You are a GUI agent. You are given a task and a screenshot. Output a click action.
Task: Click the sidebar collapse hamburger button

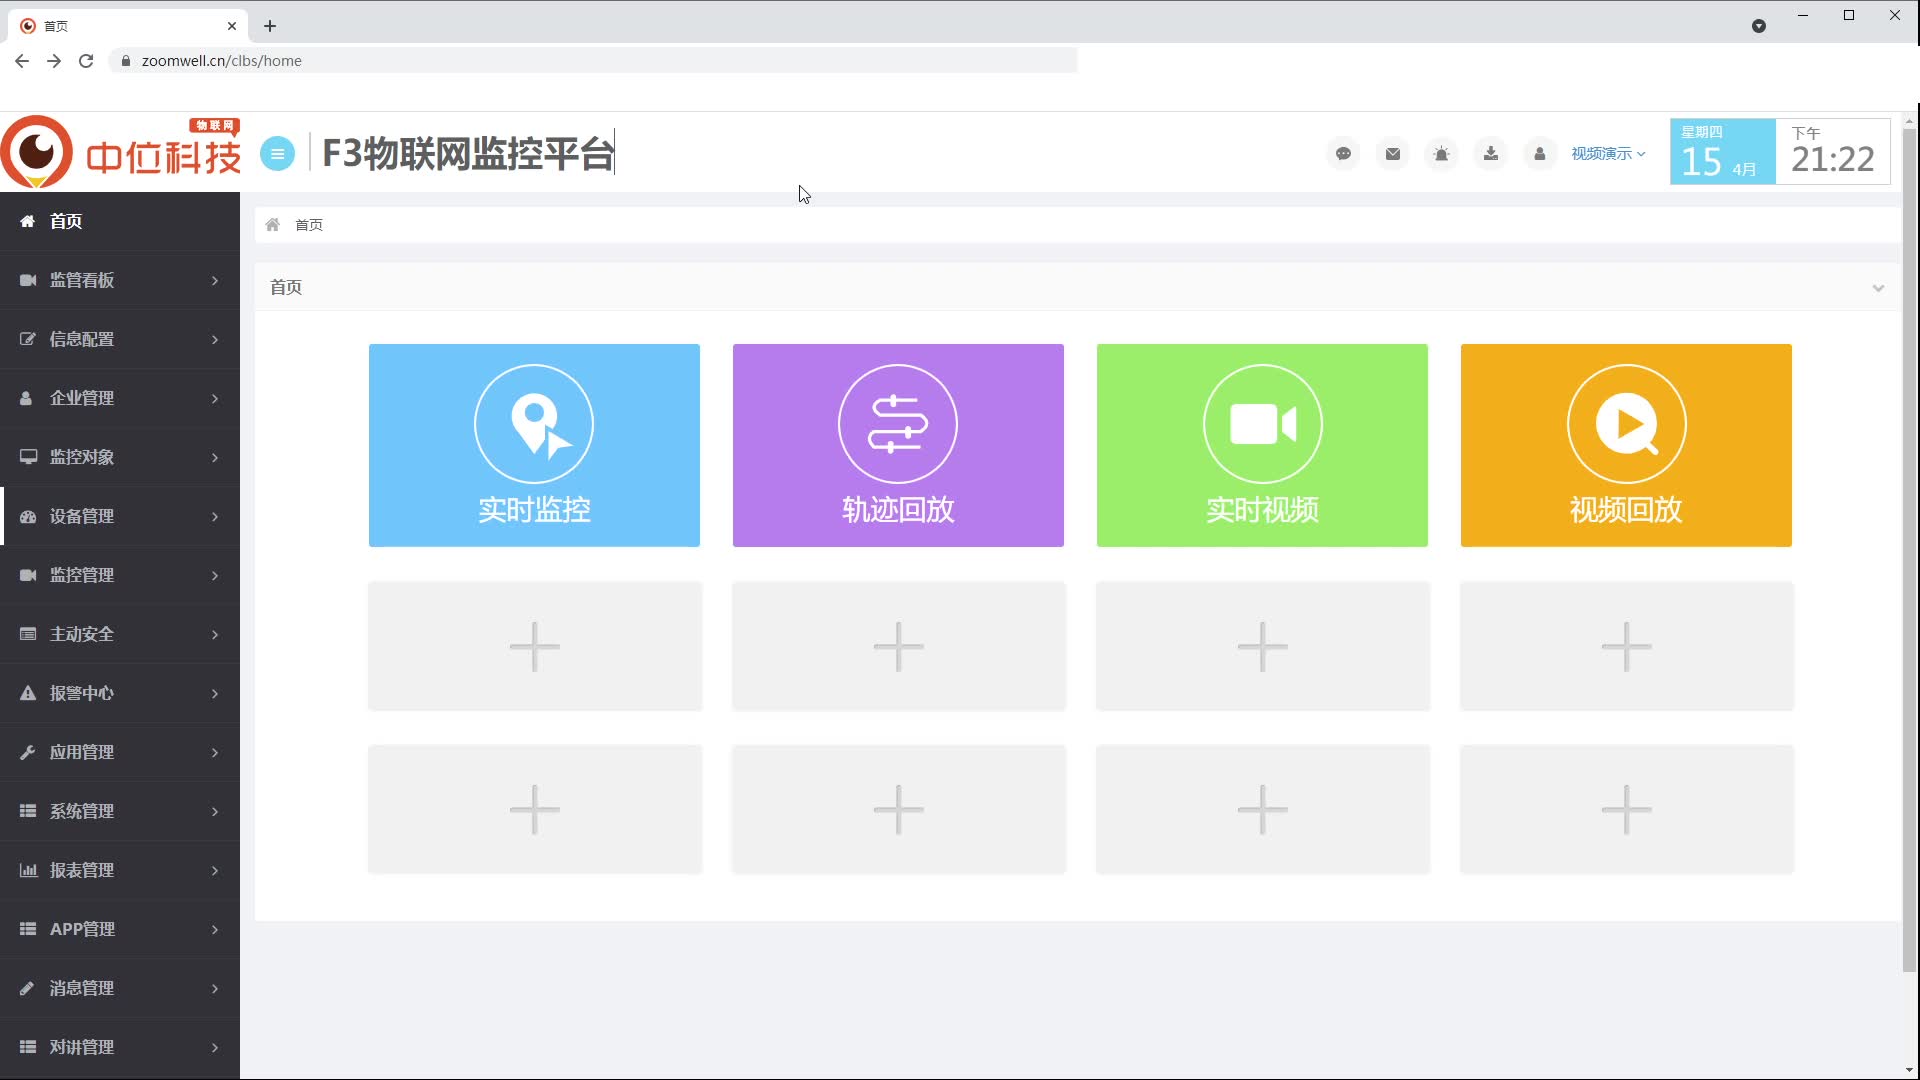point(277,153)
